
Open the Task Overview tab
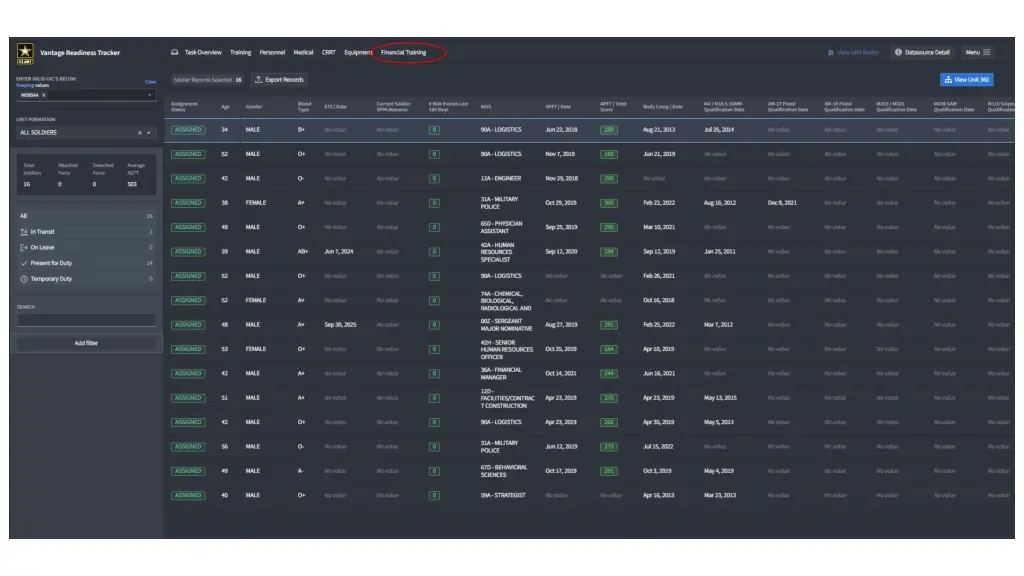(203, 52)
